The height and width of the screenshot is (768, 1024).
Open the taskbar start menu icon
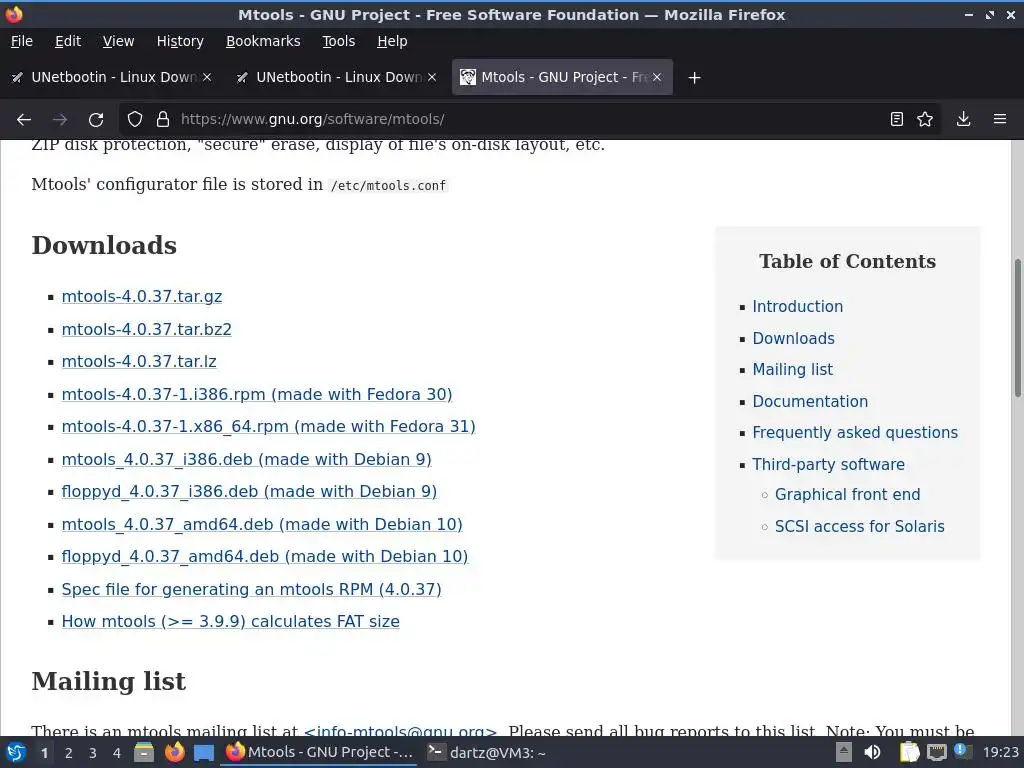16,753
